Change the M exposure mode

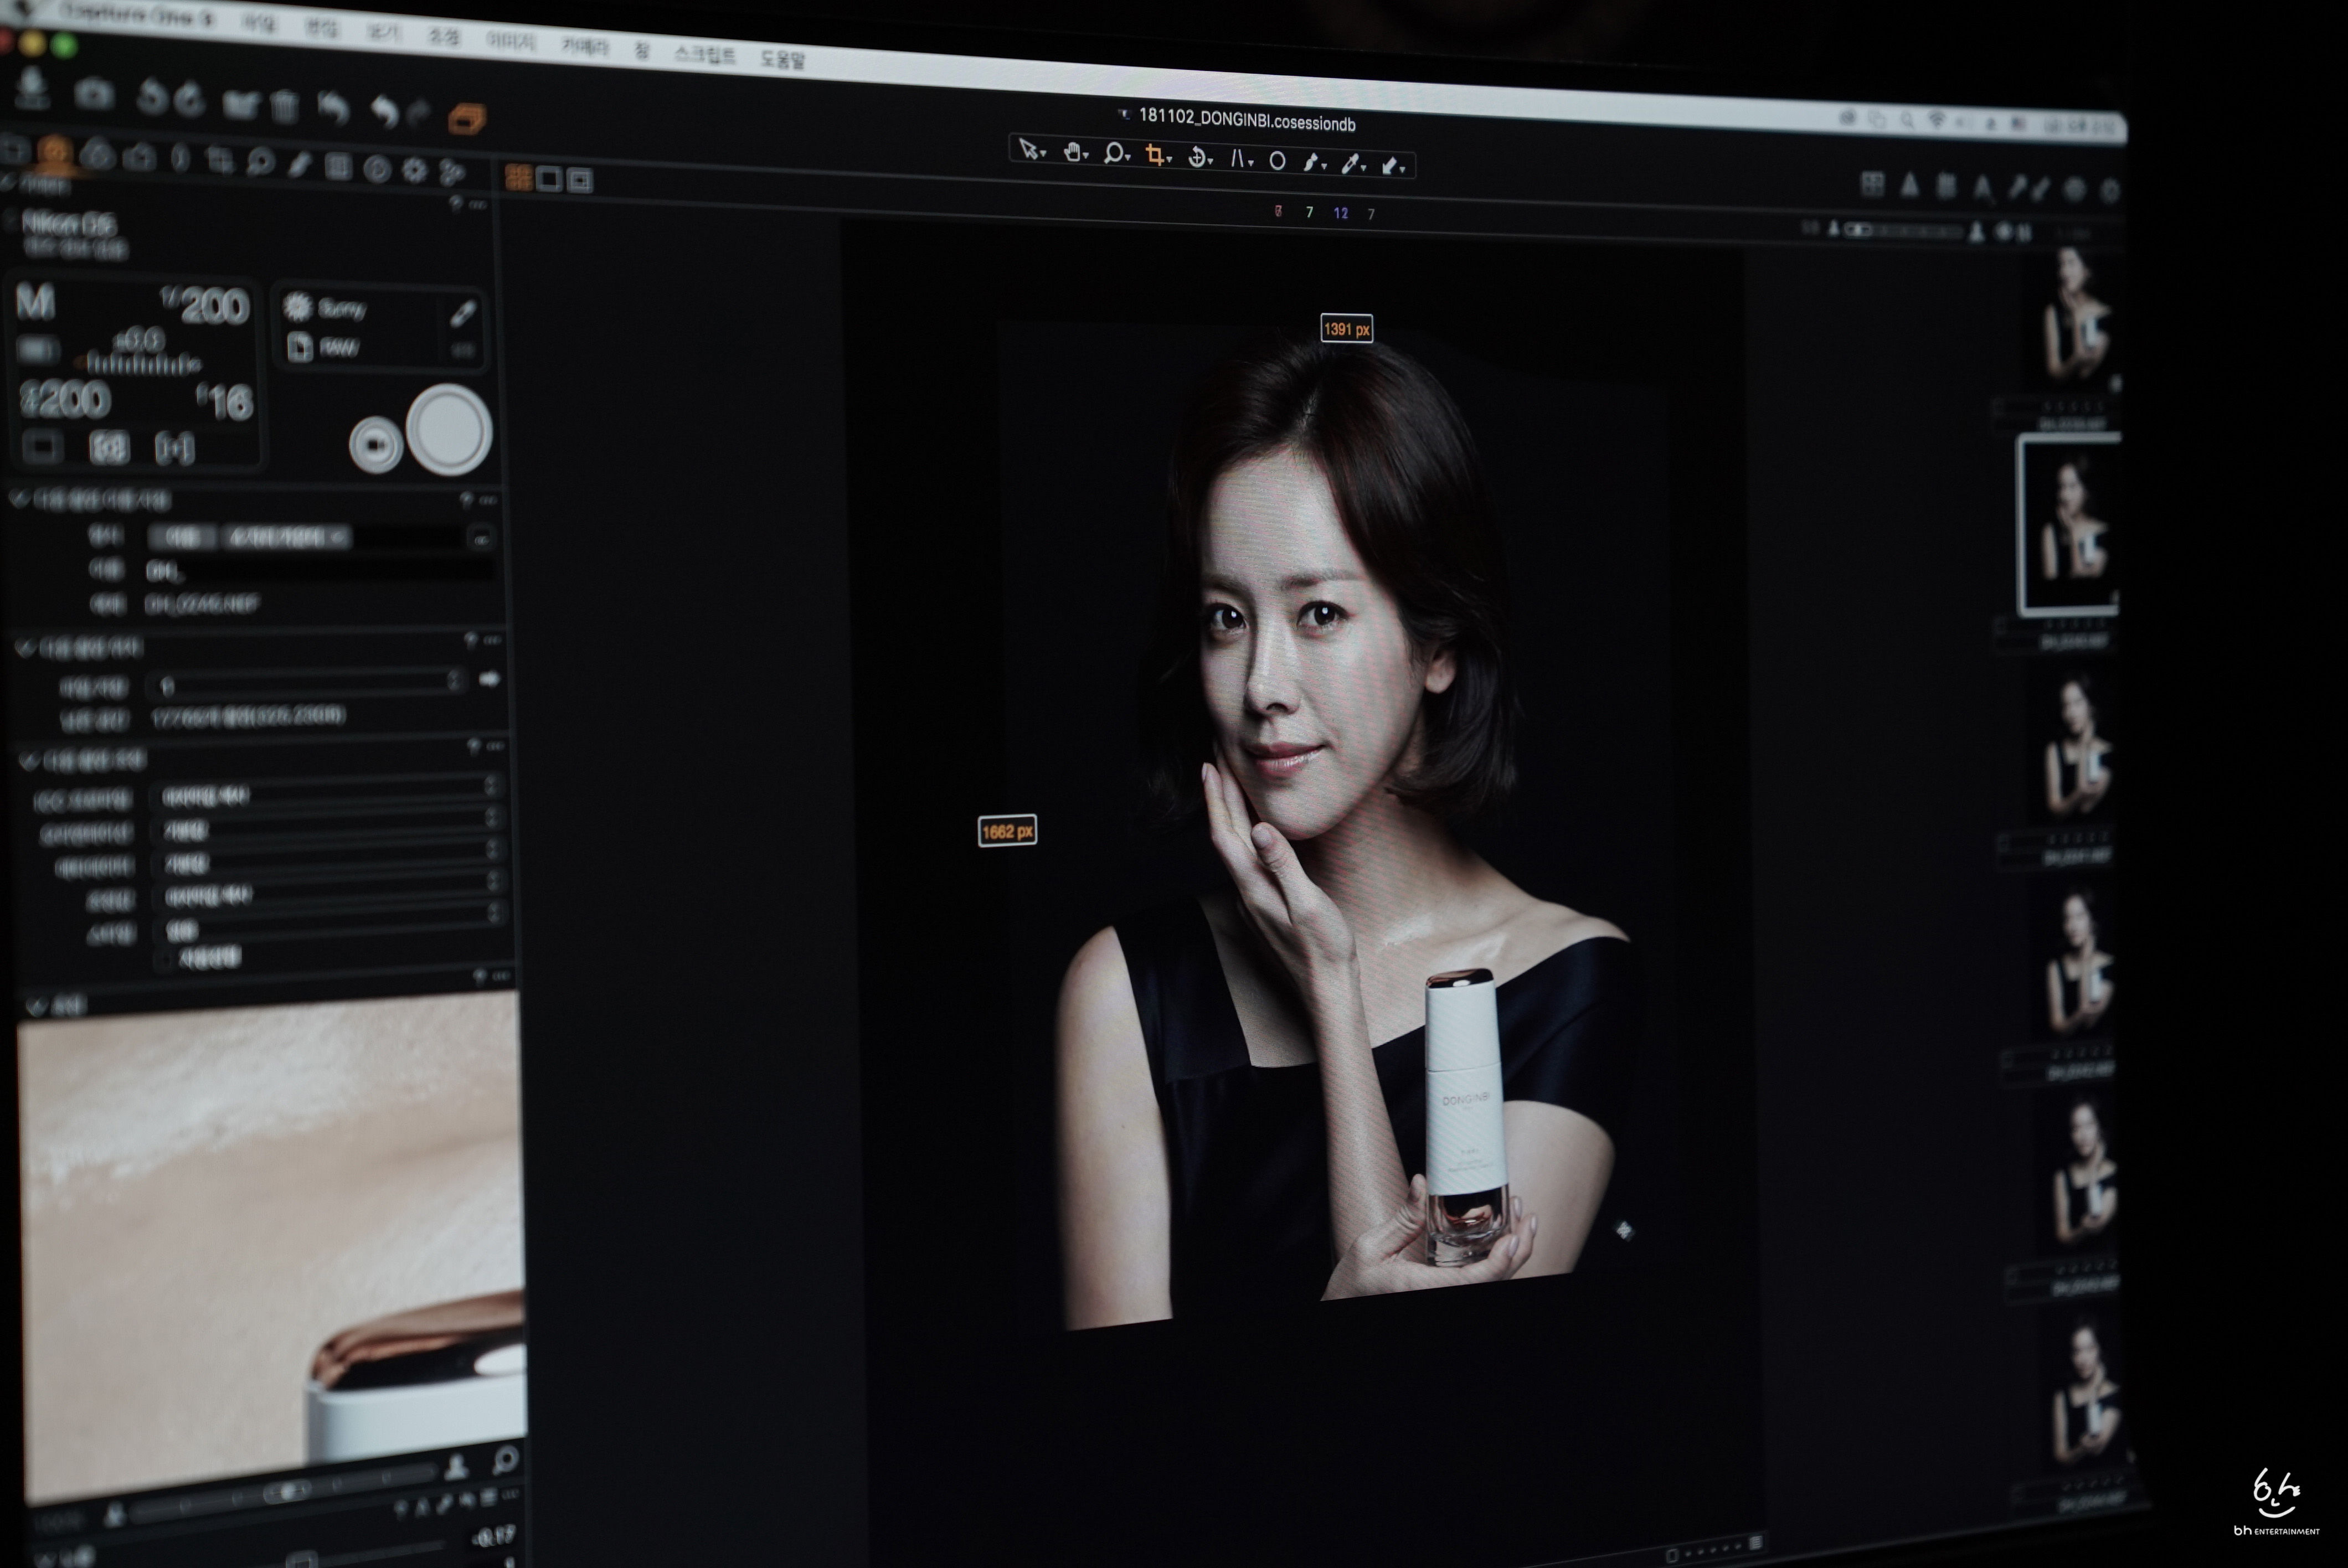(x=36, y=301)
